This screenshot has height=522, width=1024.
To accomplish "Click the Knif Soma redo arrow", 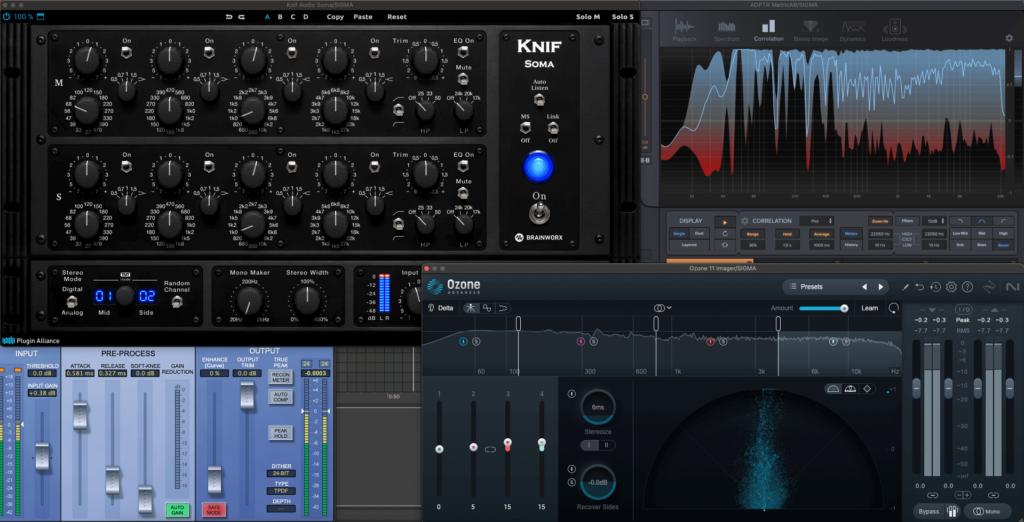I will (242, 17).
